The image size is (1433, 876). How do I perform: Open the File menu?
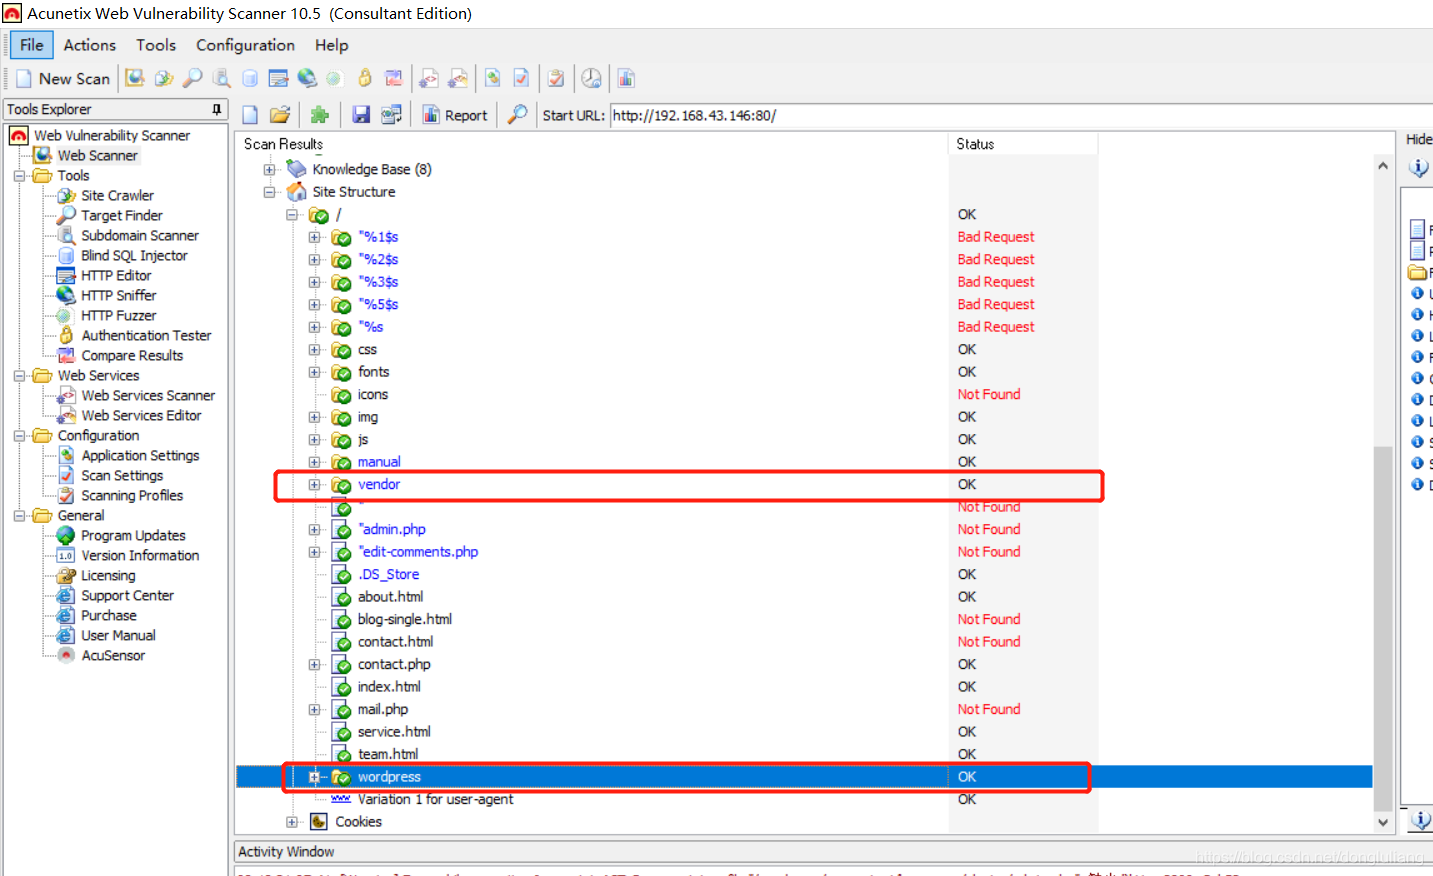point(32,45)
